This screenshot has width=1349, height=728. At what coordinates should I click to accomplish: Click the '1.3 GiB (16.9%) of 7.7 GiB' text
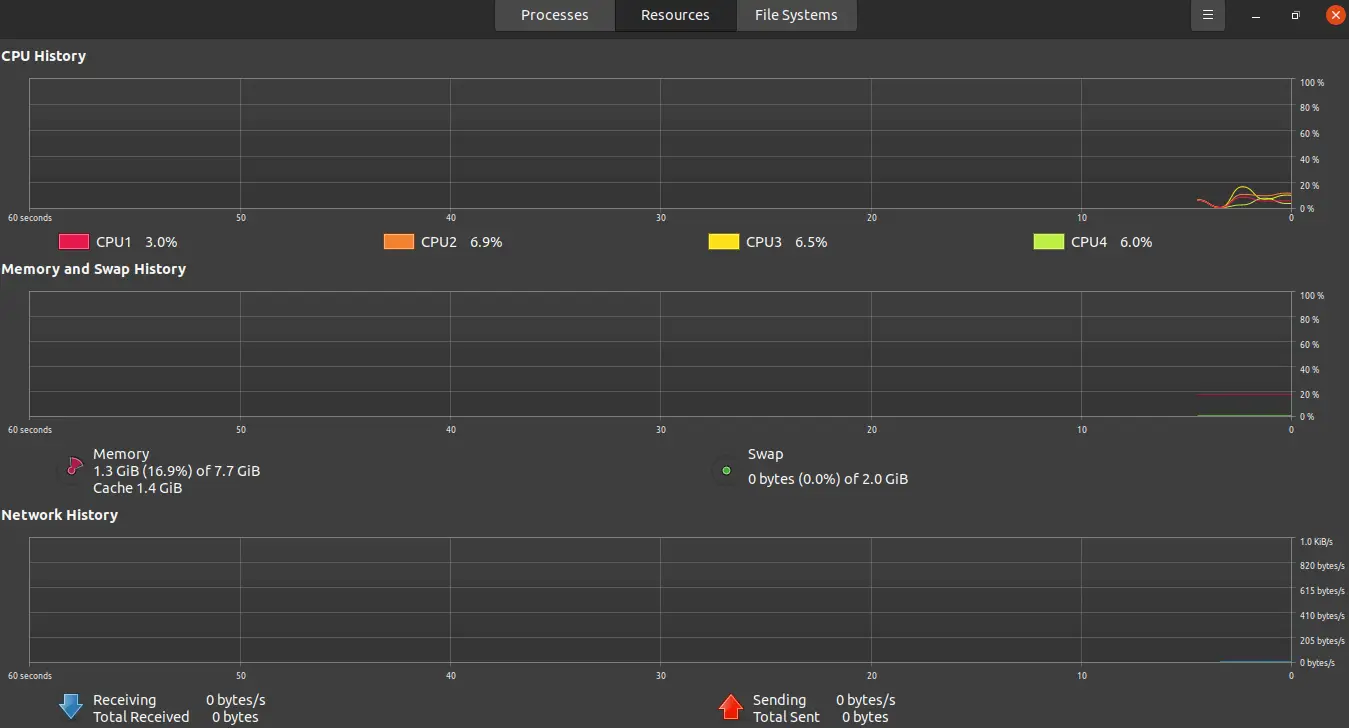click(x=177, y=471)
